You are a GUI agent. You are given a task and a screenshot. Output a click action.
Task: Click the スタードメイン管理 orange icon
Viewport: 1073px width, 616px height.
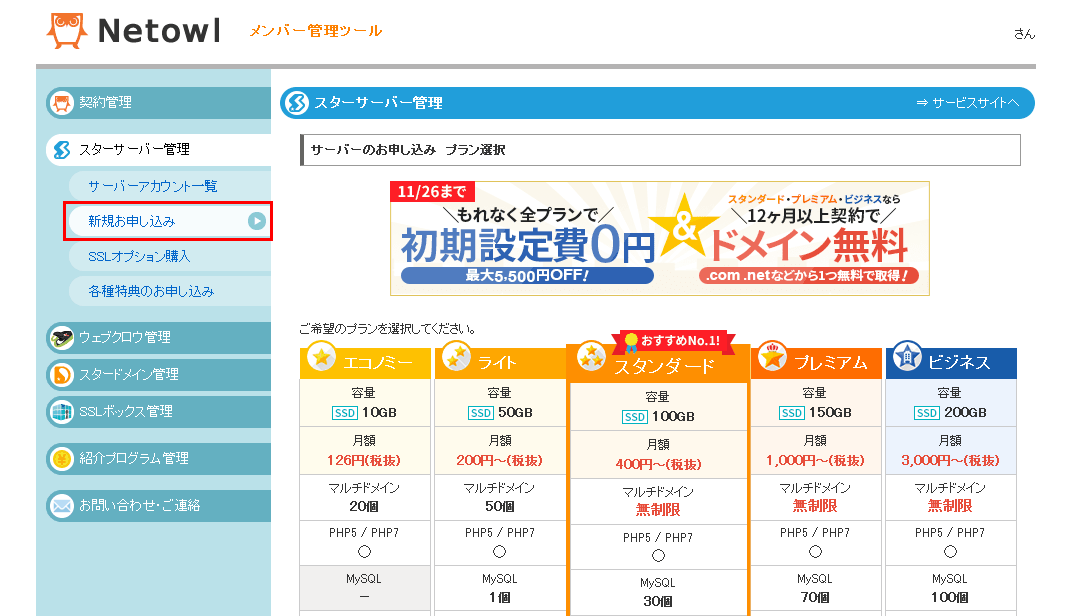[62, 375]
